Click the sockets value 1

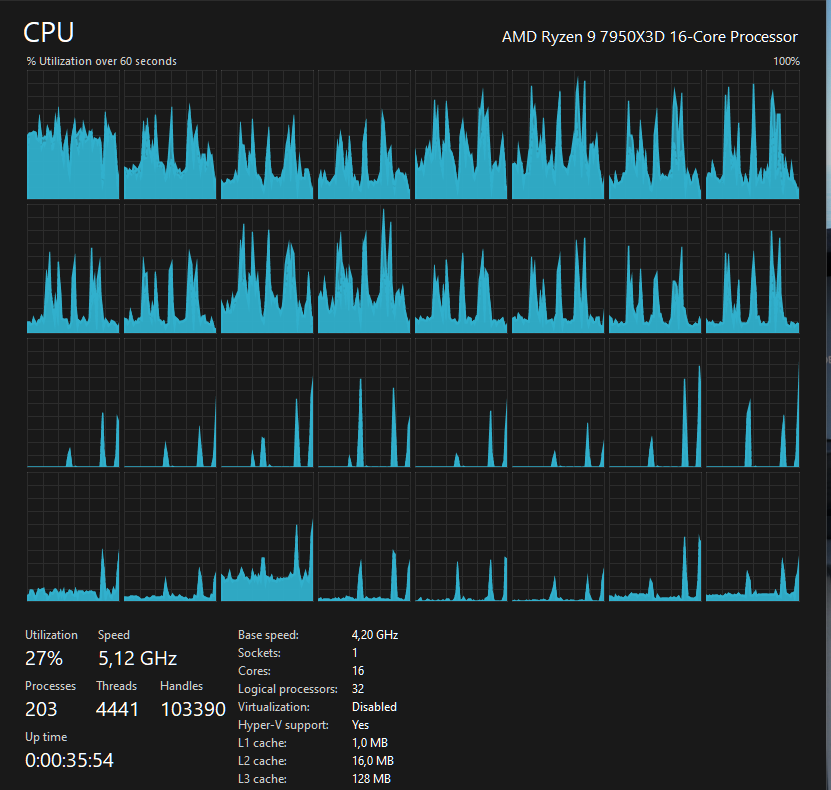tap(355, 653)
